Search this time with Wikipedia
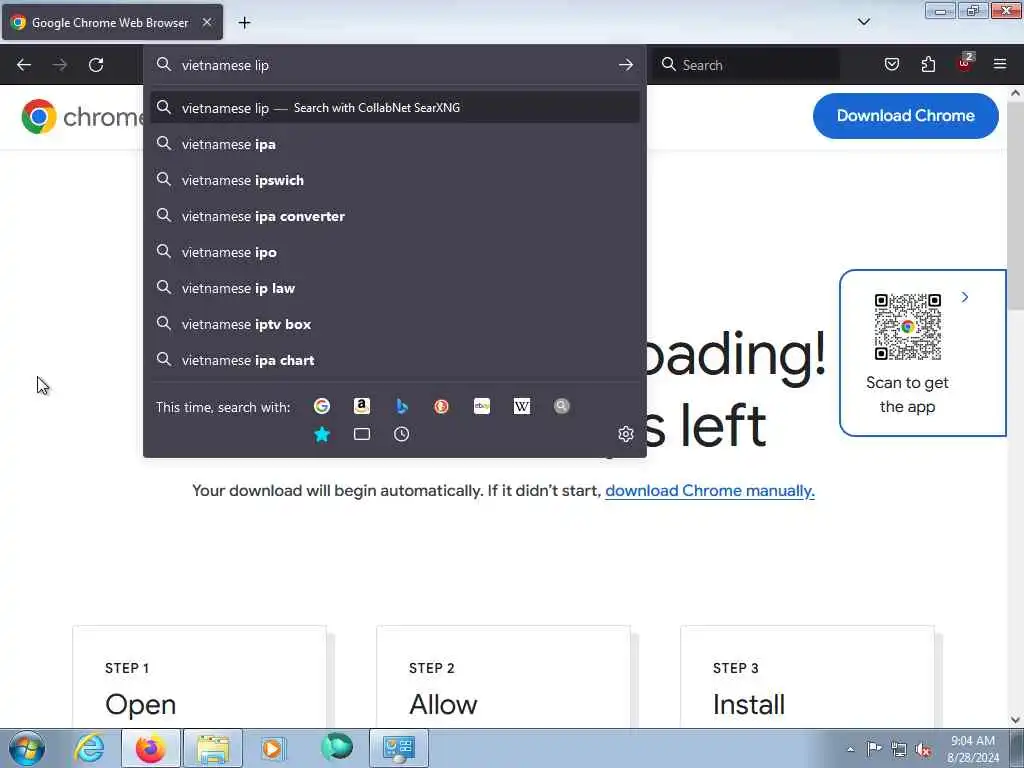This screenshot has width=1024, height=768. point(522,406)
